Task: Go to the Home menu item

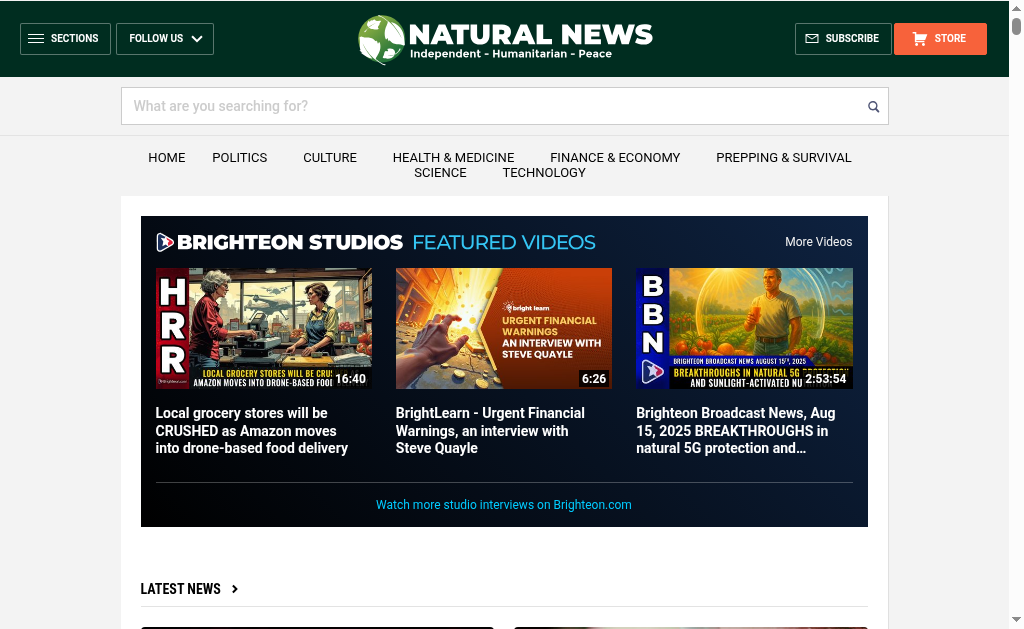Action: (167, 157)
